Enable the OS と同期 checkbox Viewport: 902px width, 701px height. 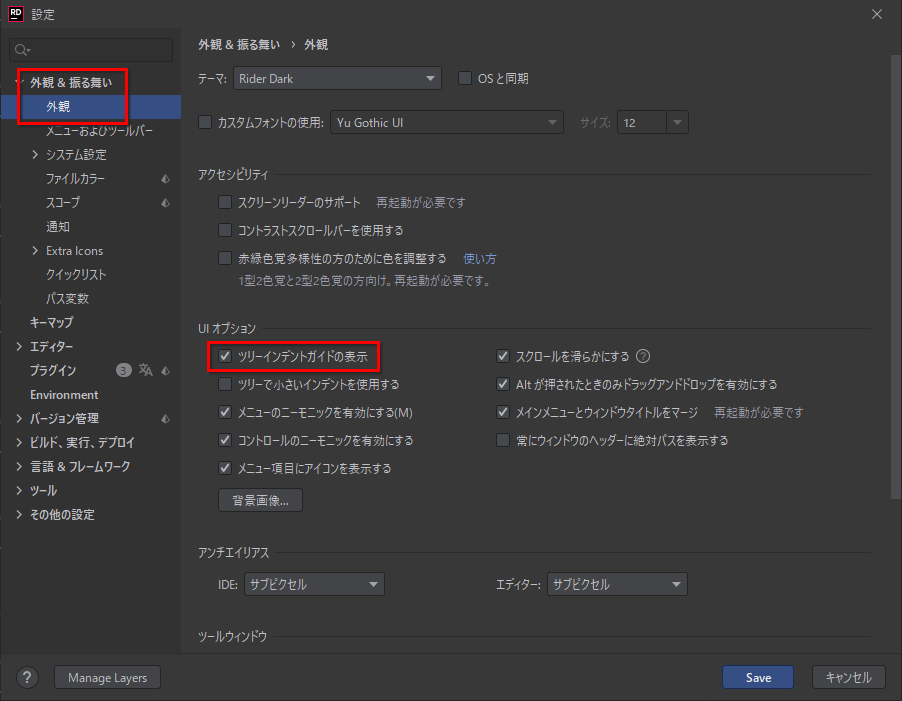pos(464,77)
